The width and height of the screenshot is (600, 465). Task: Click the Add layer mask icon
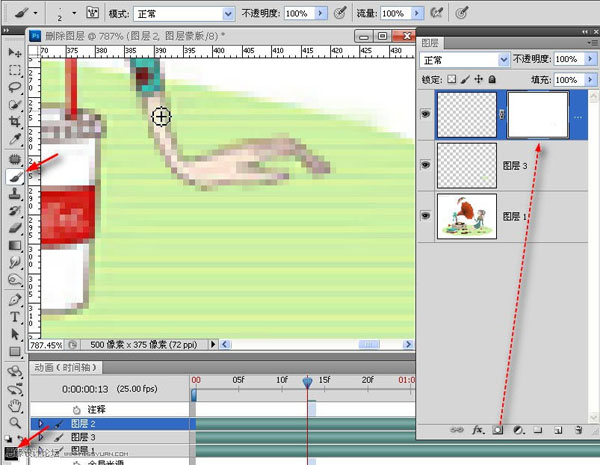coord(498,430)
